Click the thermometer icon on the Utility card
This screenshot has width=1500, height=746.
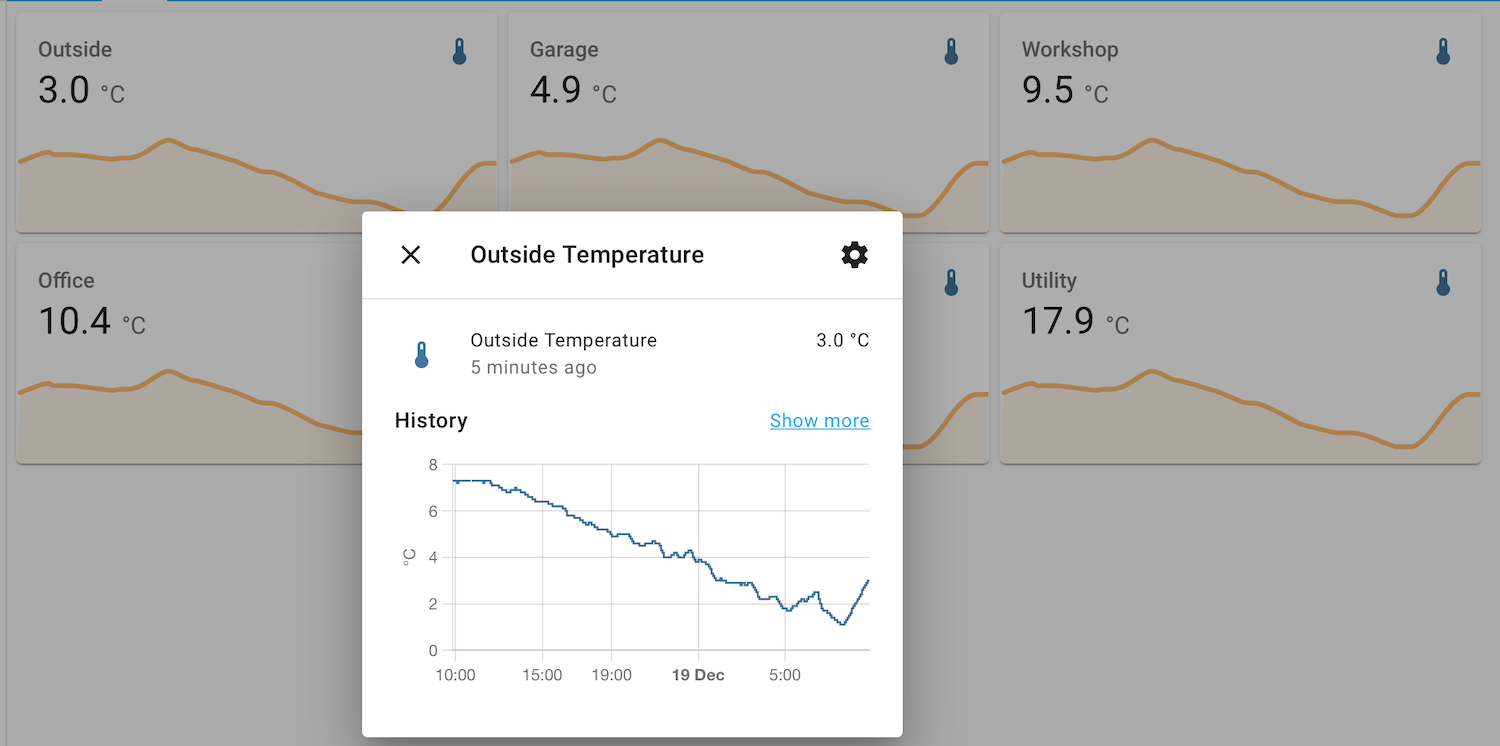tap(1442, 282)
